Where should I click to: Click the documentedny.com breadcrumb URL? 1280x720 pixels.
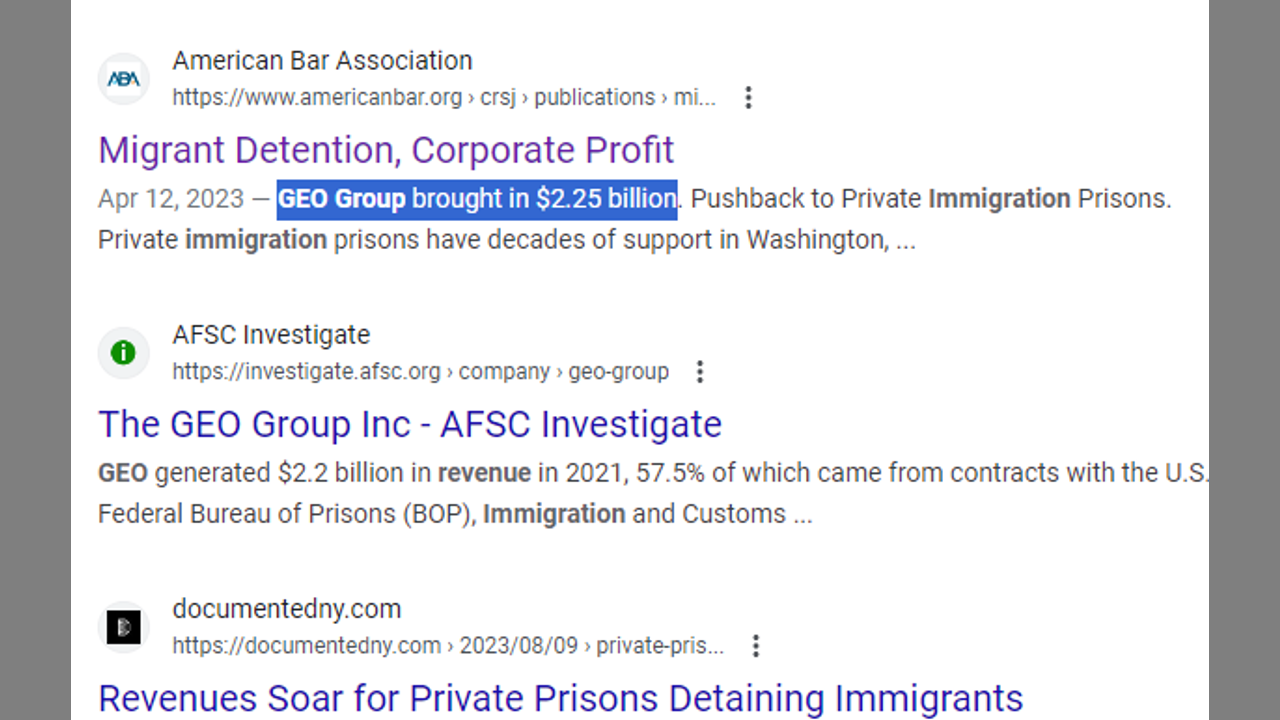tap(447, 646)
